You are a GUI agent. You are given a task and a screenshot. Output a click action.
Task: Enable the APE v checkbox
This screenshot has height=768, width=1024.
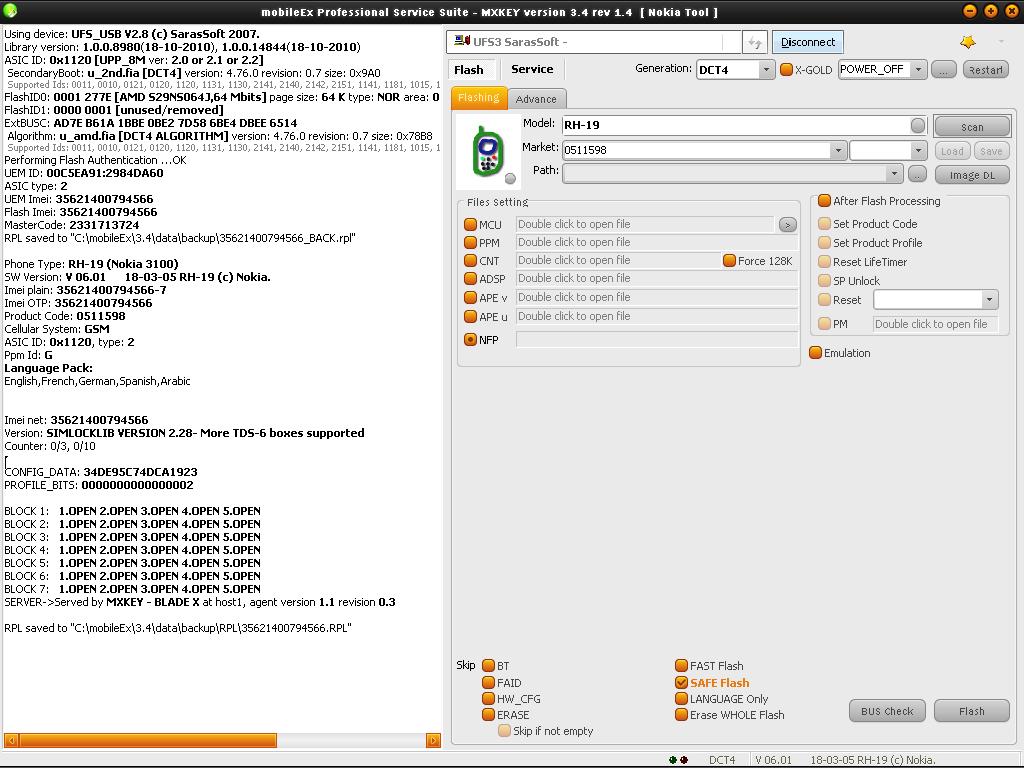[x=470, y=297]
